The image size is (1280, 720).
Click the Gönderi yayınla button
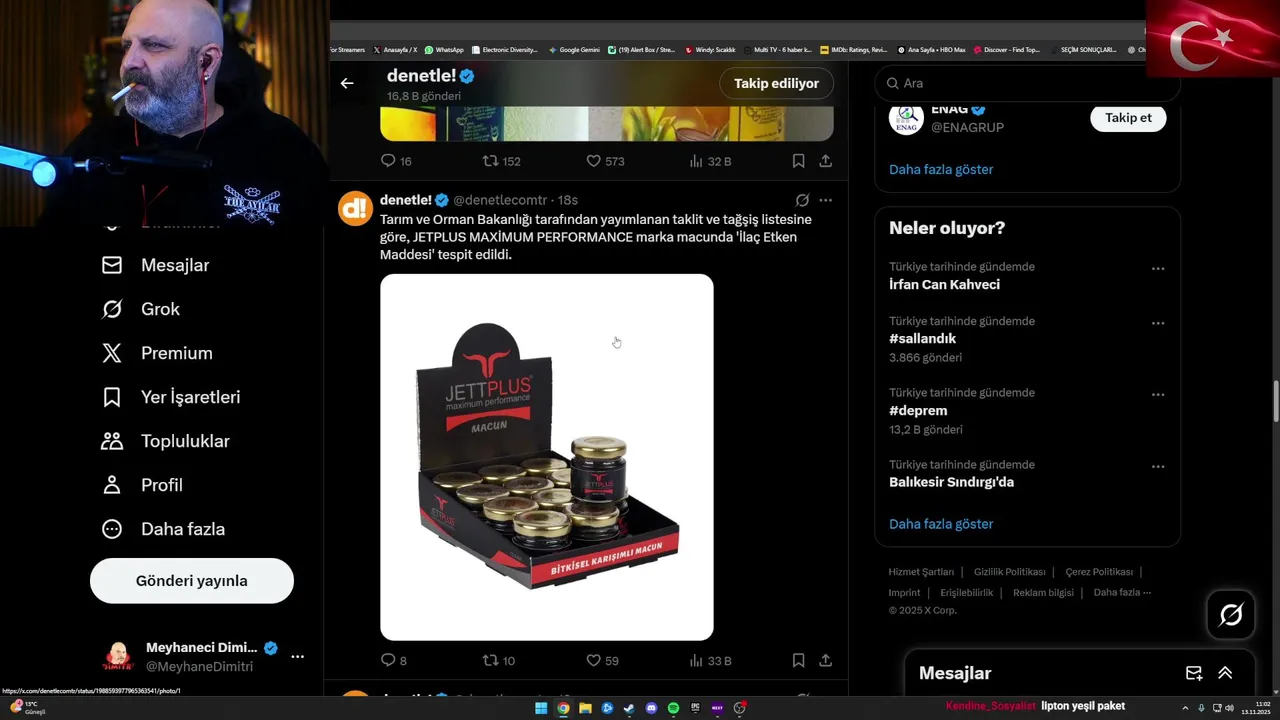pyautogui.click(x=192, y=581)
